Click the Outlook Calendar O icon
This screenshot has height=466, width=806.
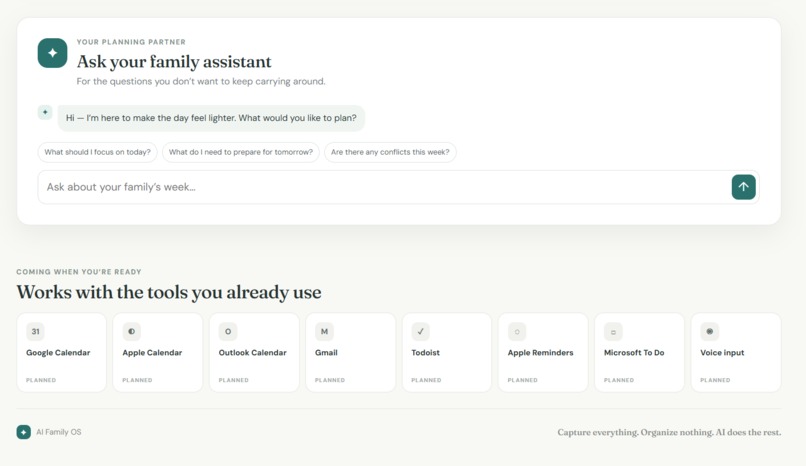coord(228,331)
